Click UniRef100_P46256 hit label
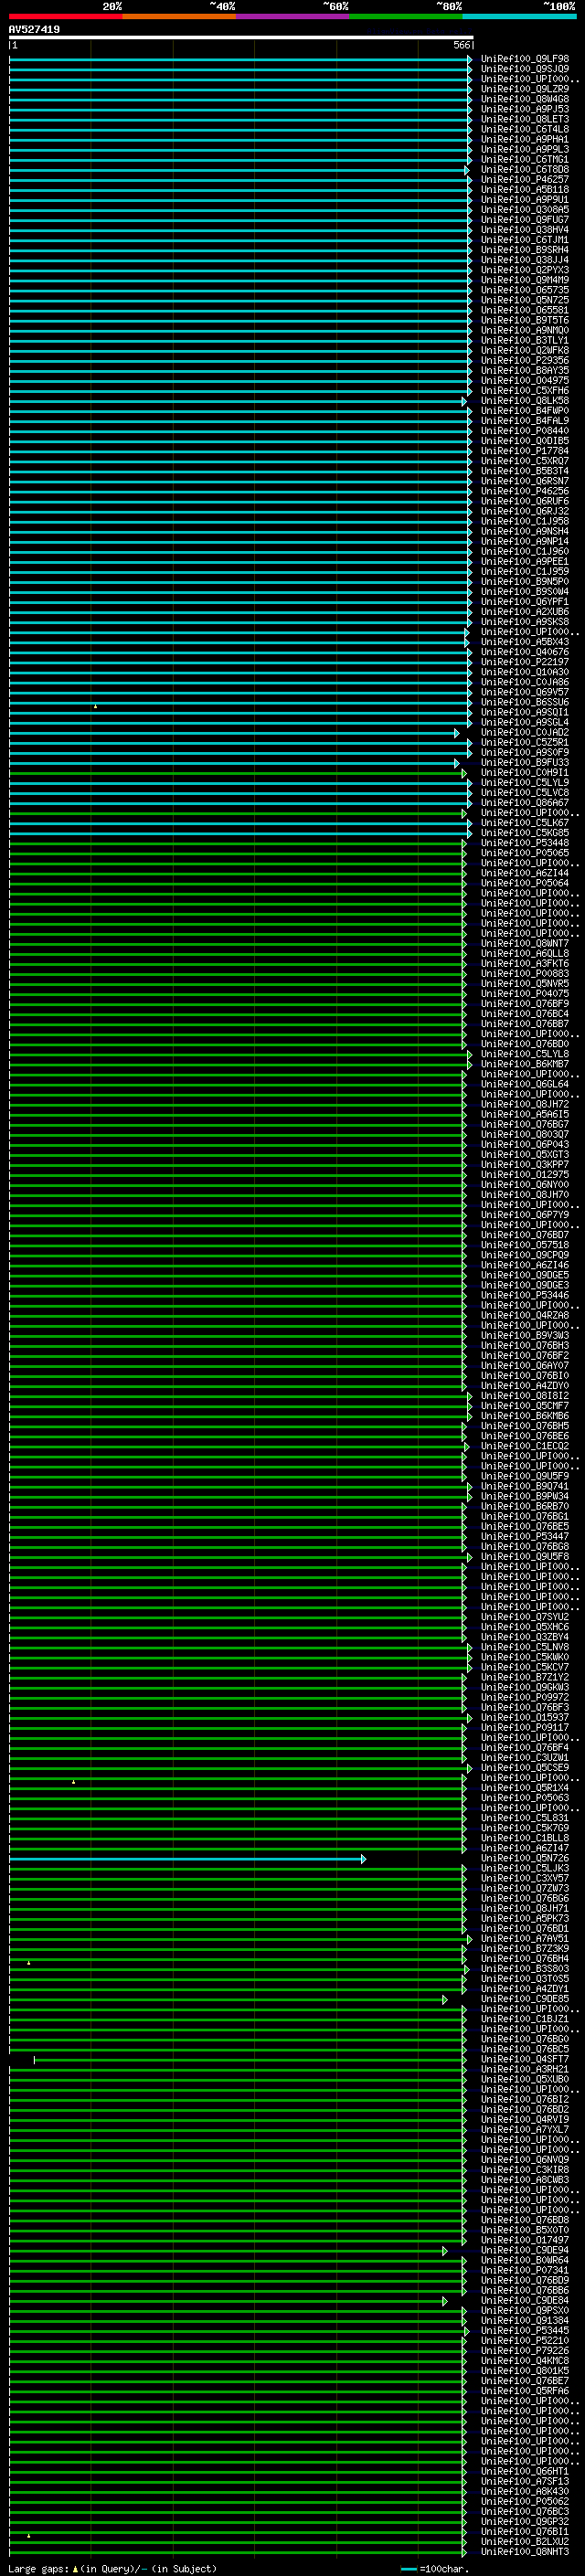Screen dimensions: 585x2576 (525, 491)
